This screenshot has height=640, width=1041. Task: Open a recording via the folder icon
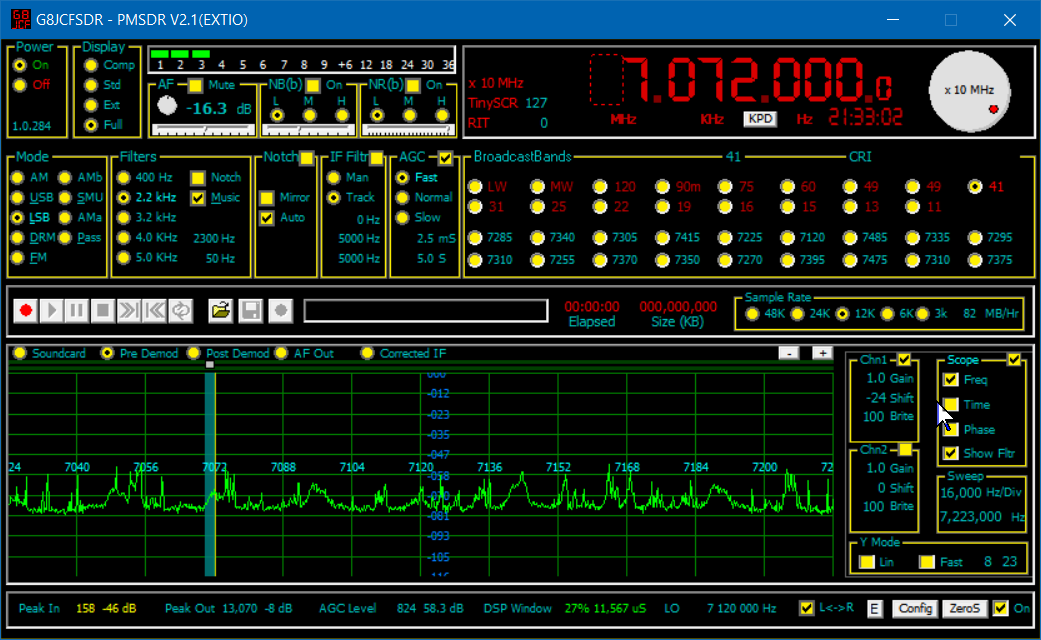pyautogui.click(x=221, y=311)
